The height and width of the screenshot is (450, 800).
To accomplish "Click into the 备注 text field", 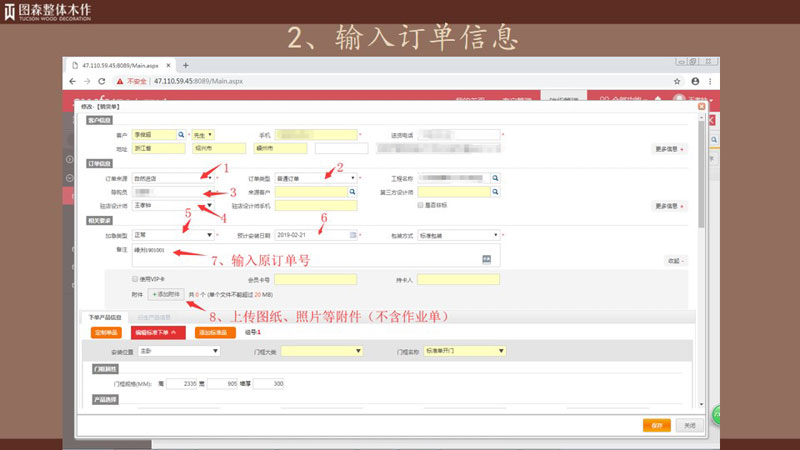I will pyautogui.click(x=300, y=255).
